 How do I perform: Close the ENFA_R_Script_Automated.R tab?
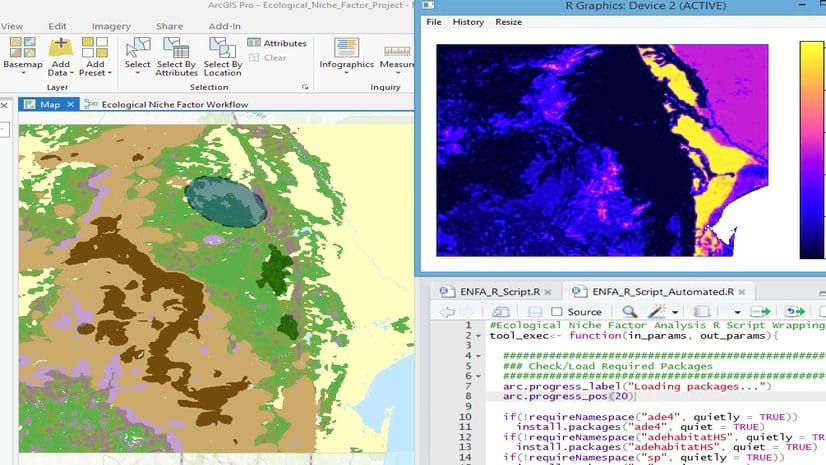[742, 292]
